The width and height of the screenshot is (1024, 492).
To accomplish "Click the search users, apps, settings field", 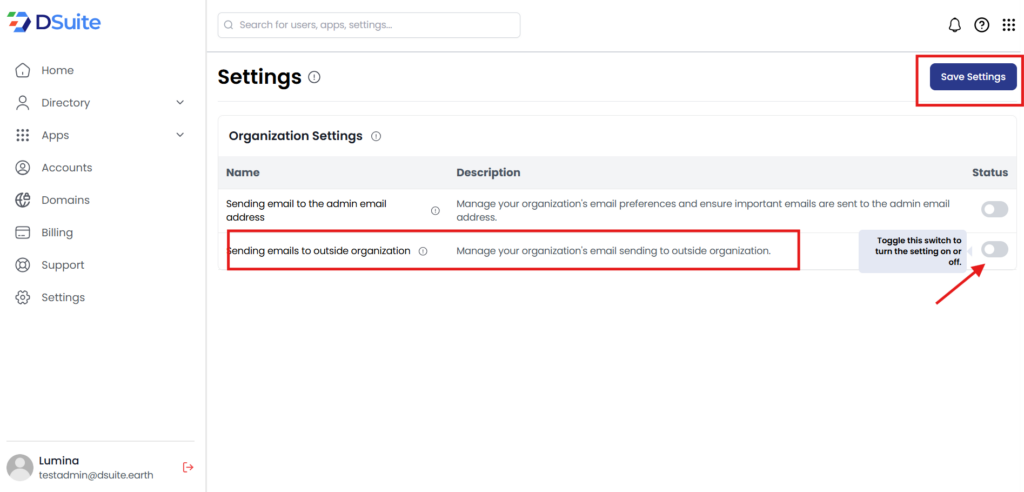I will (x=369, y=25).
